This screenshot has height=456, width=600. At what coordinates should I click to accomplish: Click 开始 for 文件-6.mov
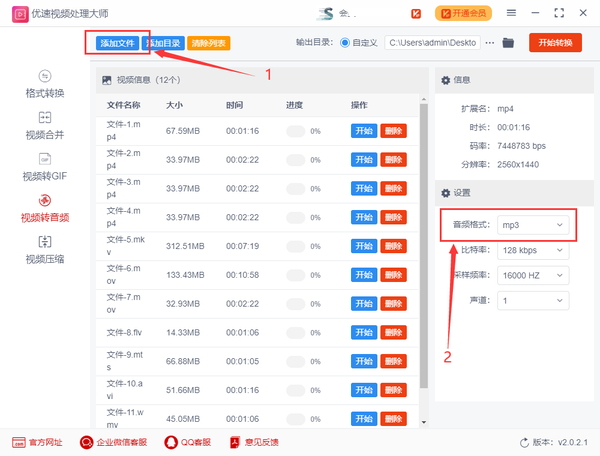point(364,275)
